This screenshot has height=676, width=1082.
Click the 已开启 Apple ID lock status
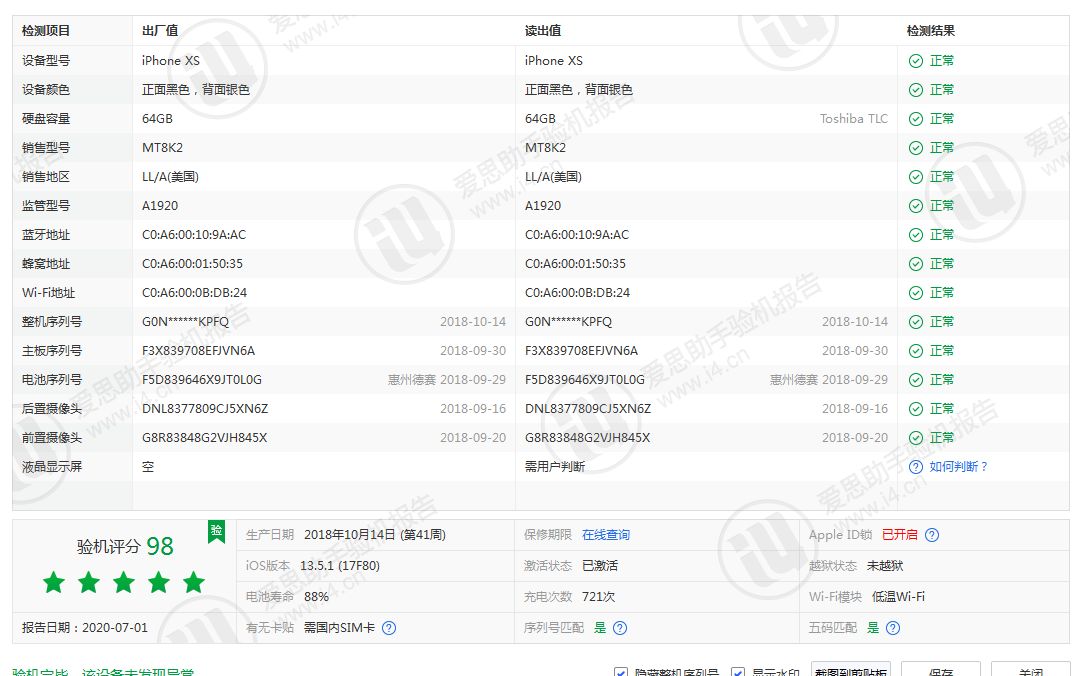[x=900, y=535]
